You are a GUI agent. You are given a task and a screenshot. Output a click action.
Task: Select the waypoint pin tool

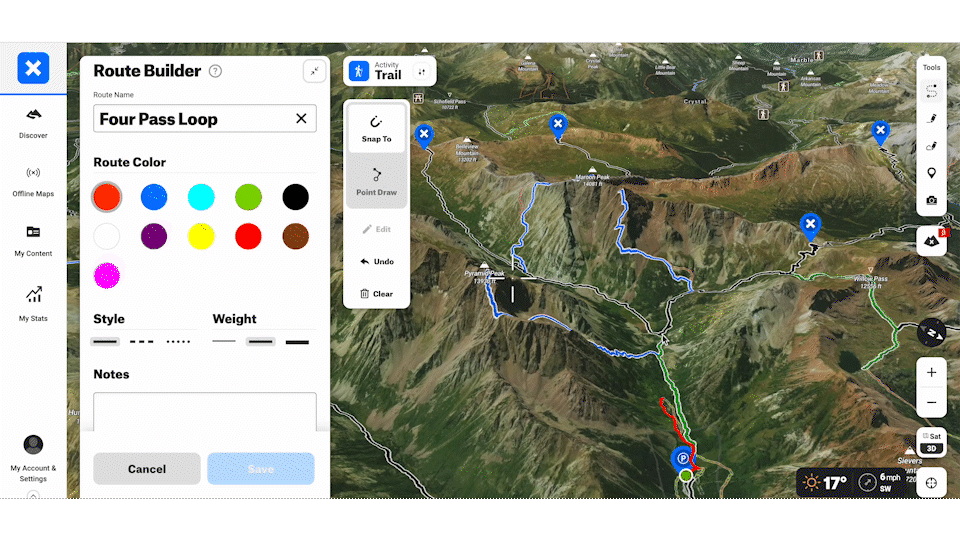[931, 173]
